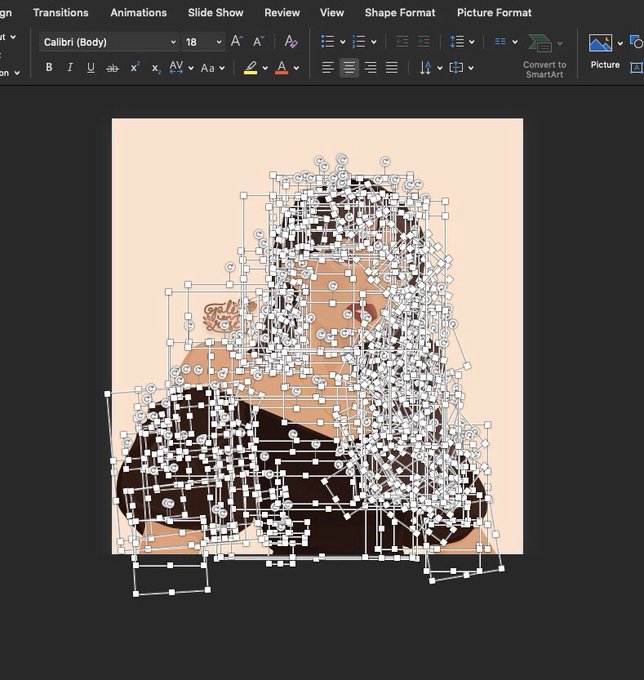This screenshot has width=644, height=680.
Task: Align text to the right
Action: click(x=370, y=68)
